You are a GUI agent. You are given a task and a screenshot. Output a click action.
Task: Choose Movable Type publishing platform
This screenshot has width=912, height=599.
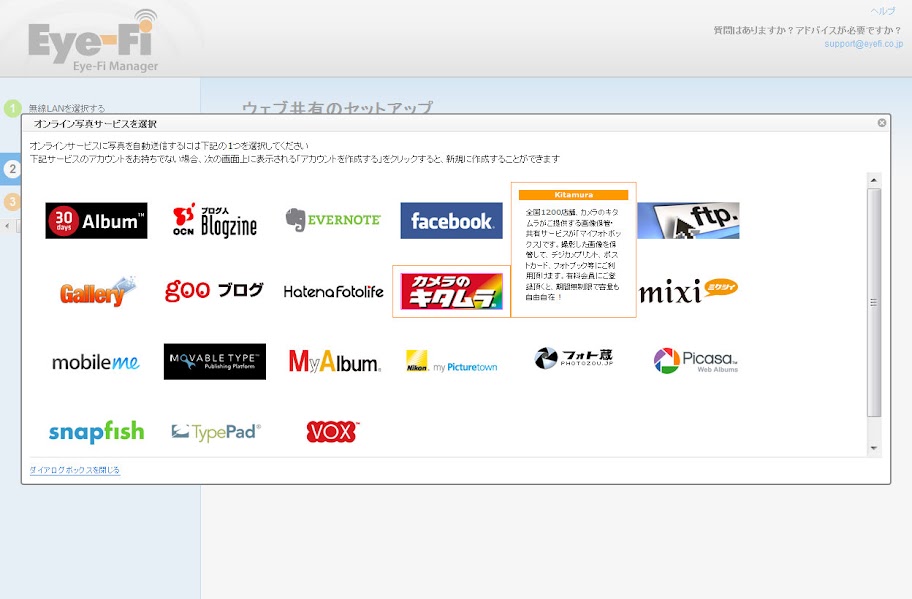(x=214, y=362)
